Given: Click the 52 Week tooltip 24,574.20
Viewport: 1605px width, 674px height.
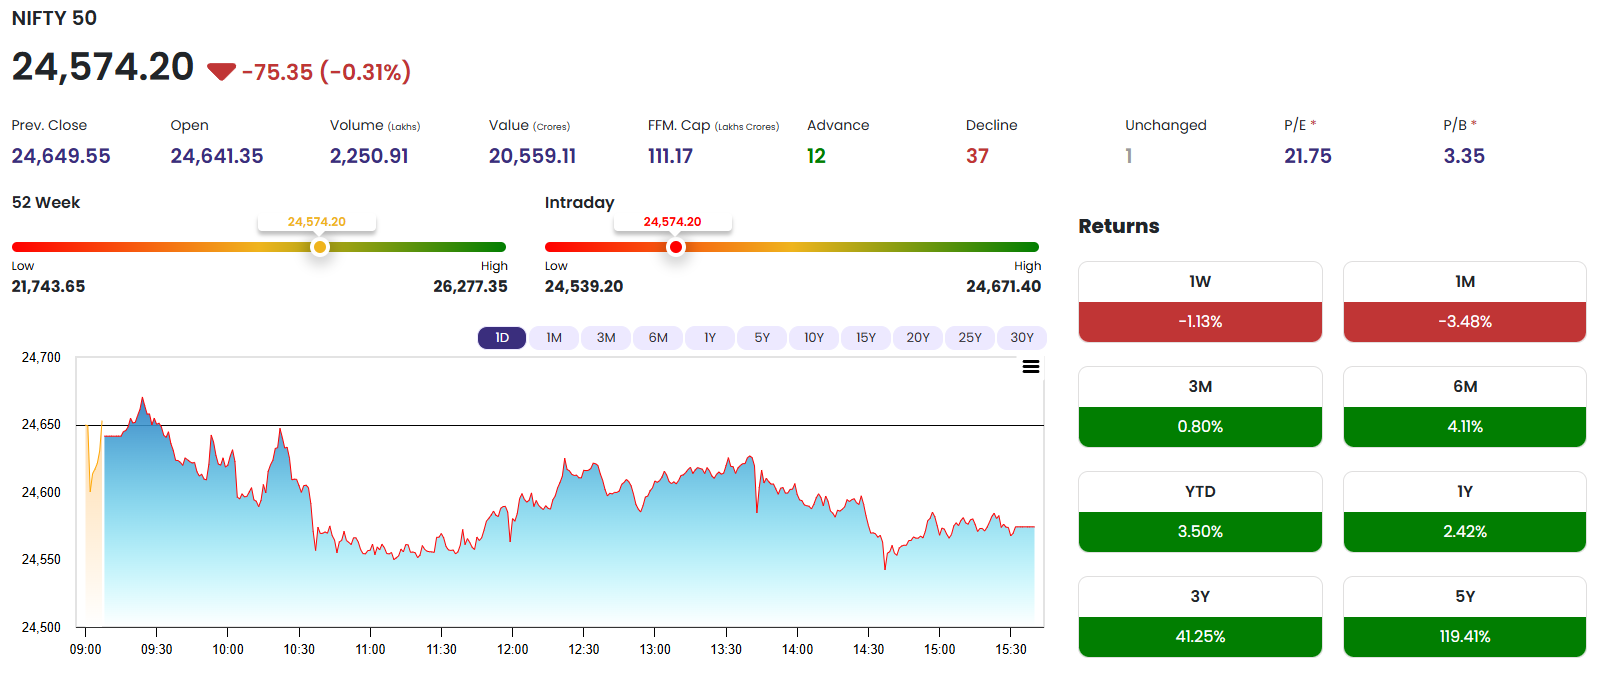Looking at the screenshot, I should tap(317, 222).
